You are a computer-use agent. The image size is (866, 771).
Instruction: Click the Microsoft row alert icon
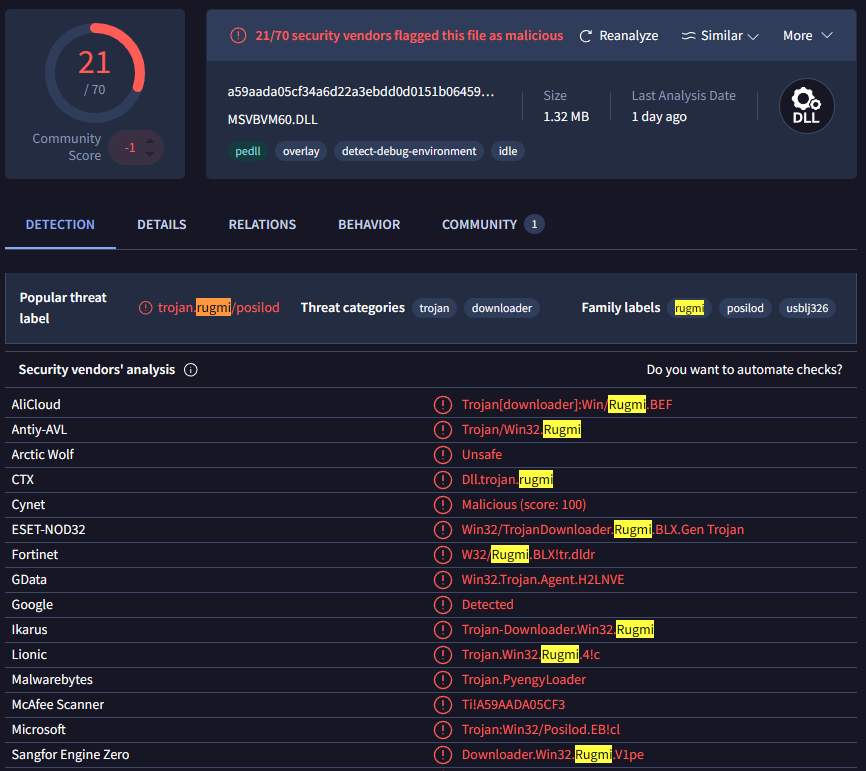(442, 730)
